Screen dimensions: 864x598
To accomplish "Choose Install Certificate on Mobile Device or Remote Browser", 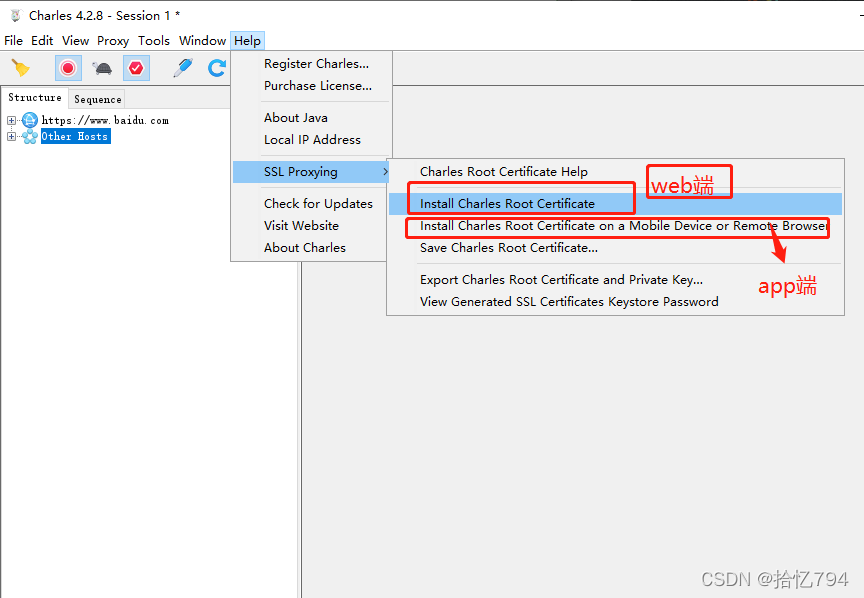I will 615,225.
